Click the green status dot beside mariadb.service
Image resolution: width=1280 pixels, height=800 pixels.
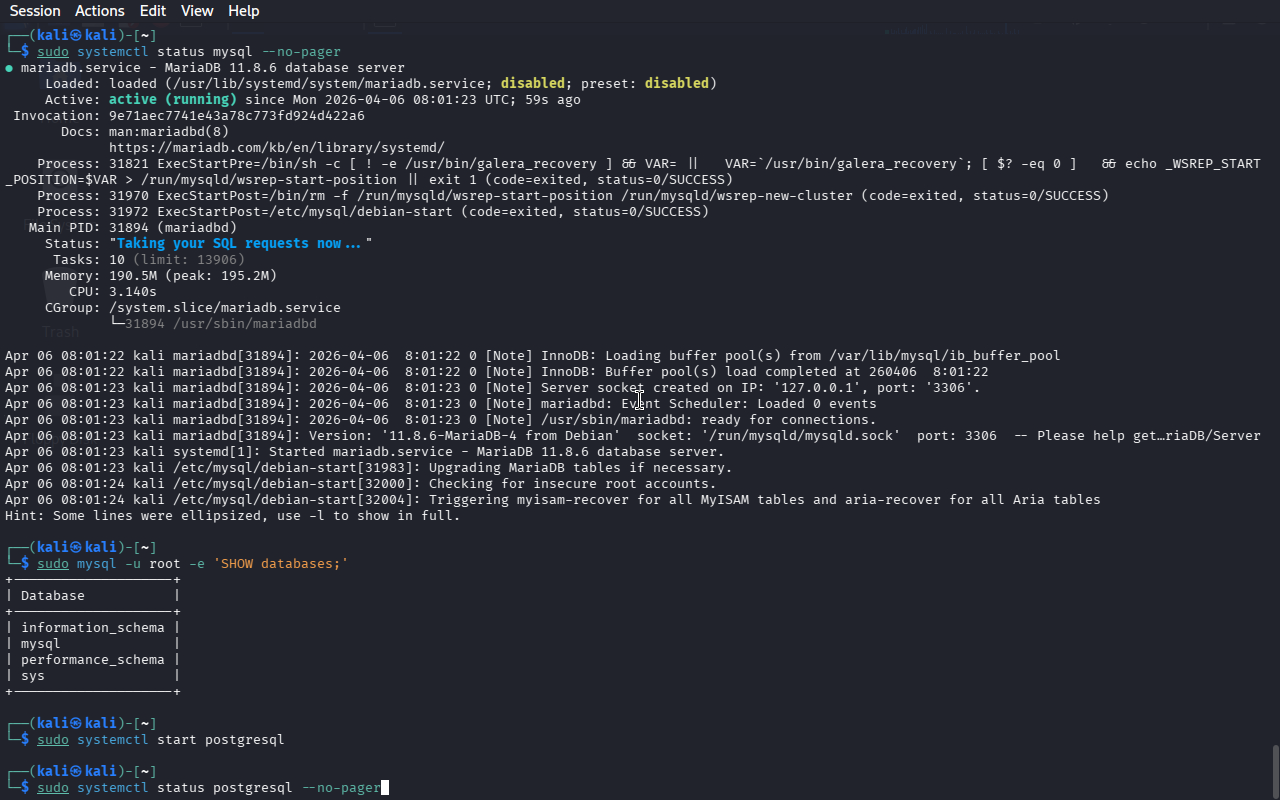pos(9,68)
